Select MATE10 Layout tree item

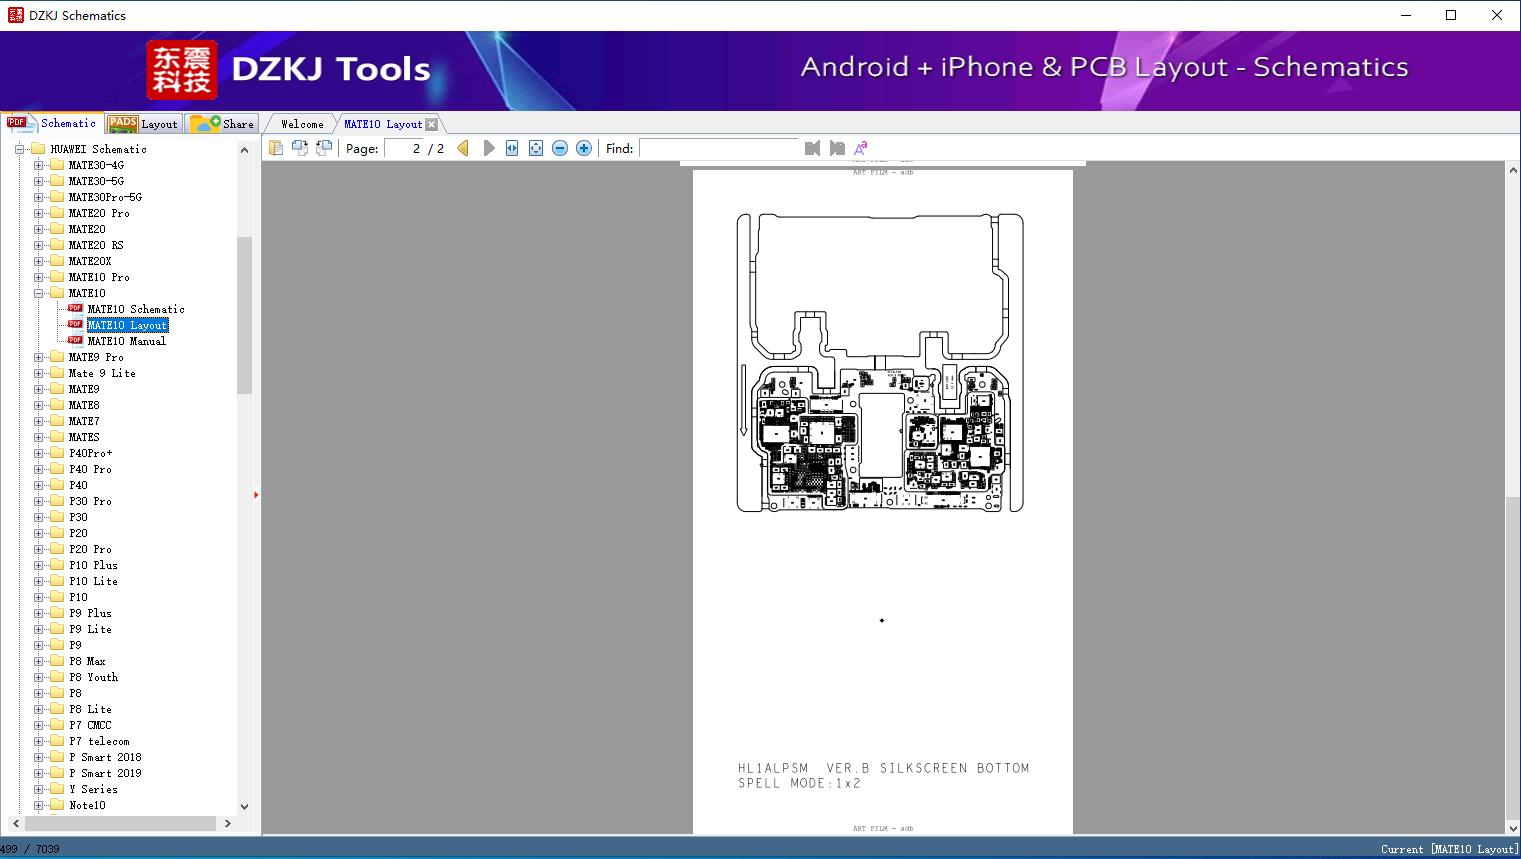[127, 325]
